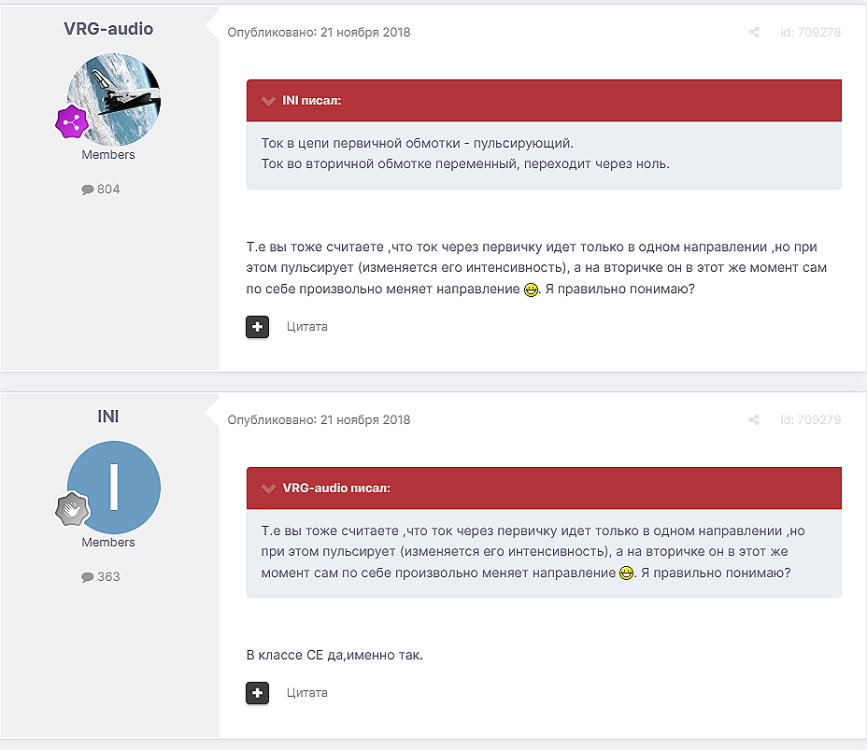Click plus multiquote icon in INI's post
The width and height of the screenshot is (867, 750).
click(257, 693)
